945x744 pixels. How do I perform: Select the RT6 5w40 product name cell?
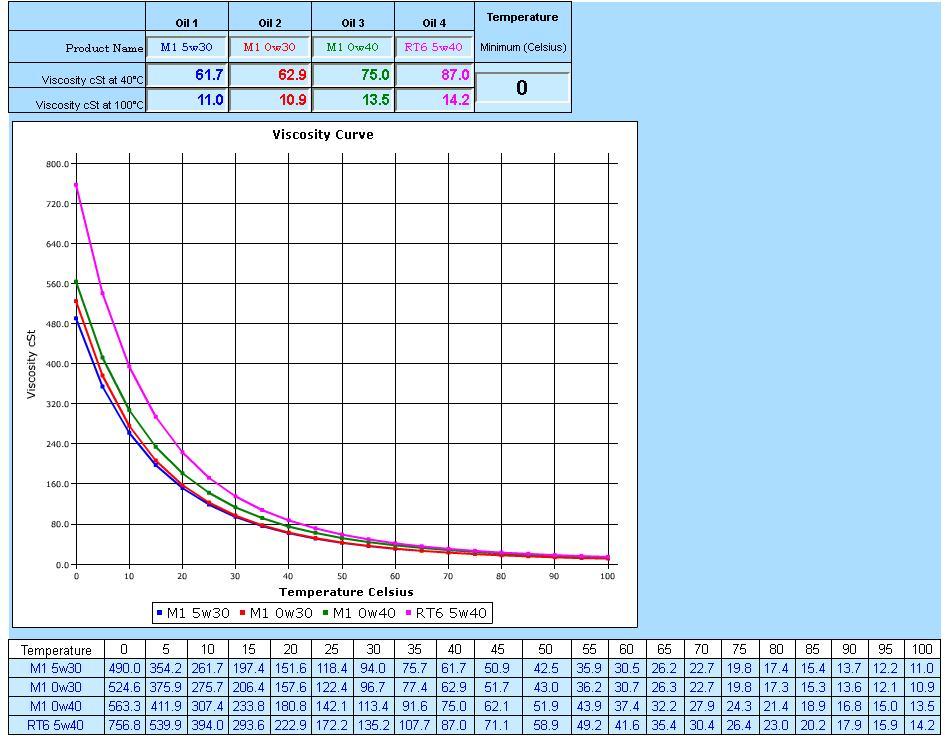434,46
